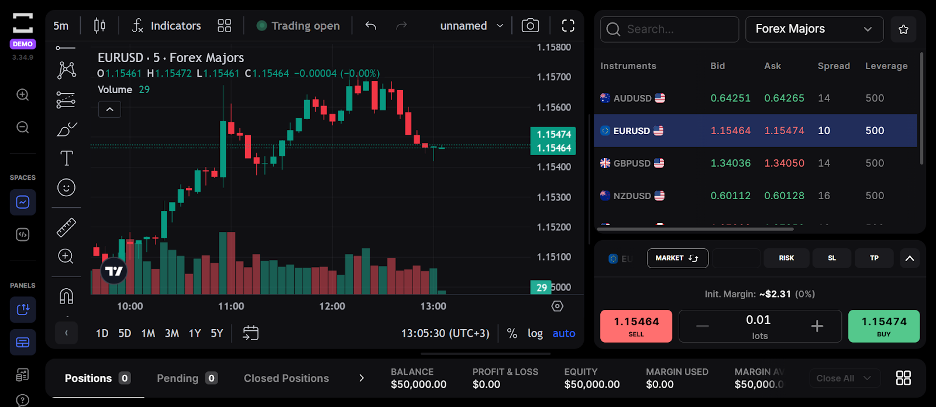Switch to the Closed Positions tab

pyautogui.click(x=287, y=378)
